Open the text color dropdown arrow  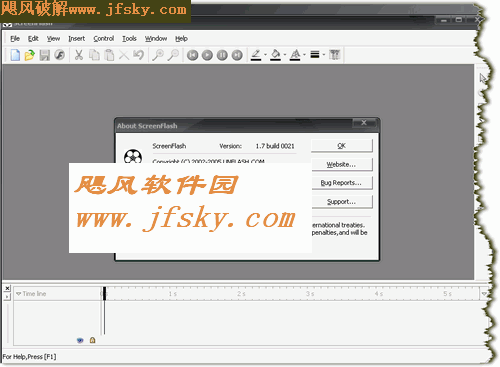pos(304,55)
